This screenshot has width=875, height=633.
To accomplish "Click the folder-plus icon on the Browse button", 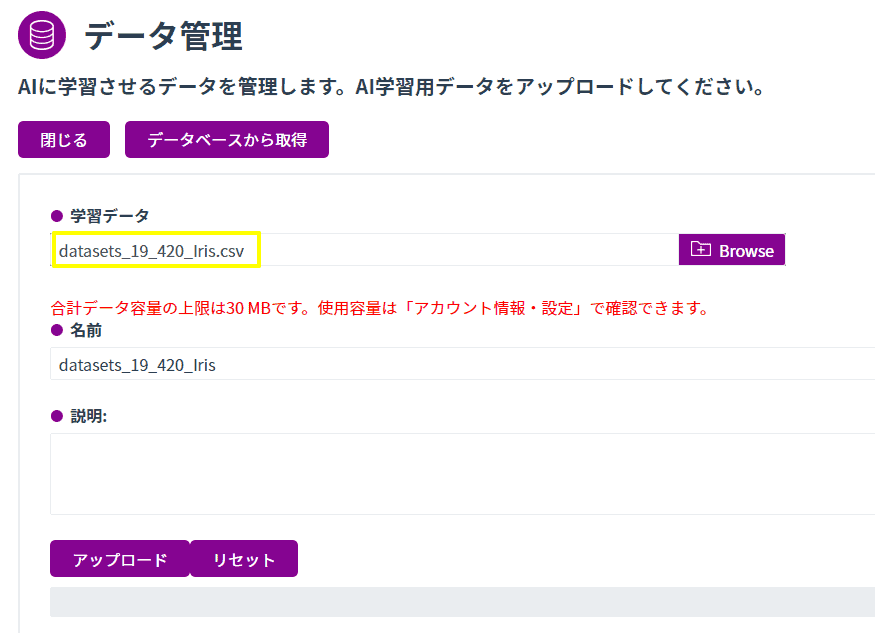I will (700, 250).
